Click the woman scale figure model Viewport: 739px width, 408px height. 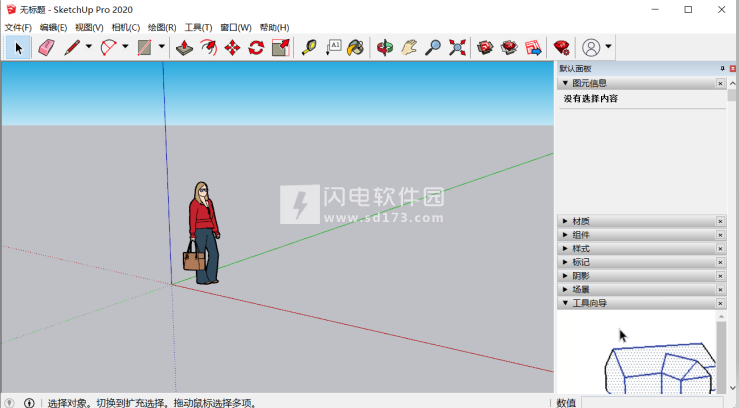(202, 233)
